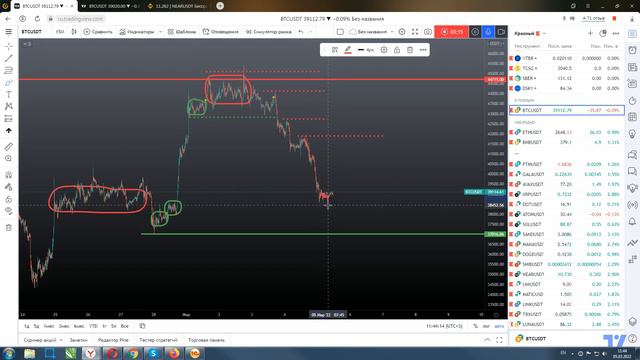Viewport: 640px width, 360px height.
Task: Expand the bottom panel with chevron
Action: tap(487, 340)
